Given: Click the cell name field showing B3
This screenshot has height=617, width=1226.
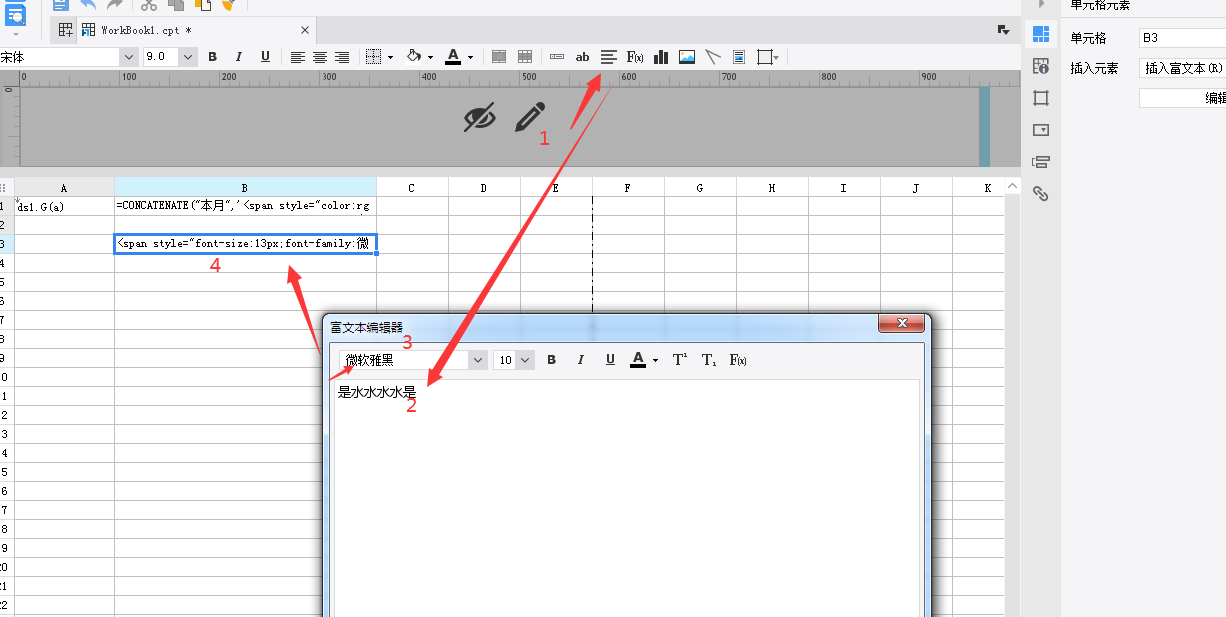Looking at the screenshot, I should tap(1182, 38).
